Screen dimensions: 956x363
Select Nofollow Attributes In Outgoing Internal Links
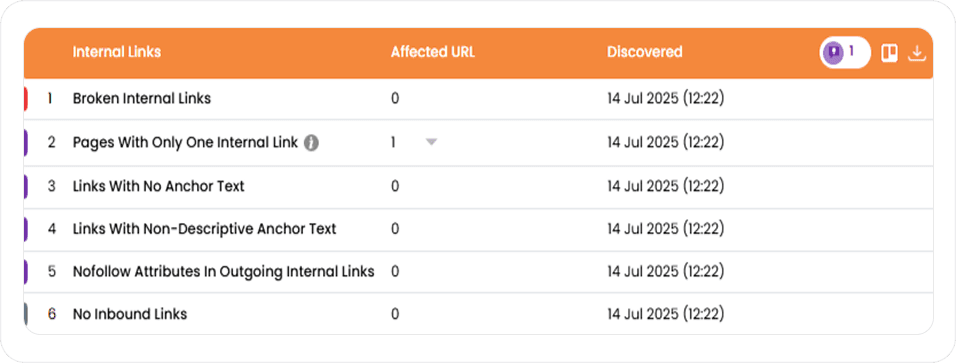coord(223,271)
